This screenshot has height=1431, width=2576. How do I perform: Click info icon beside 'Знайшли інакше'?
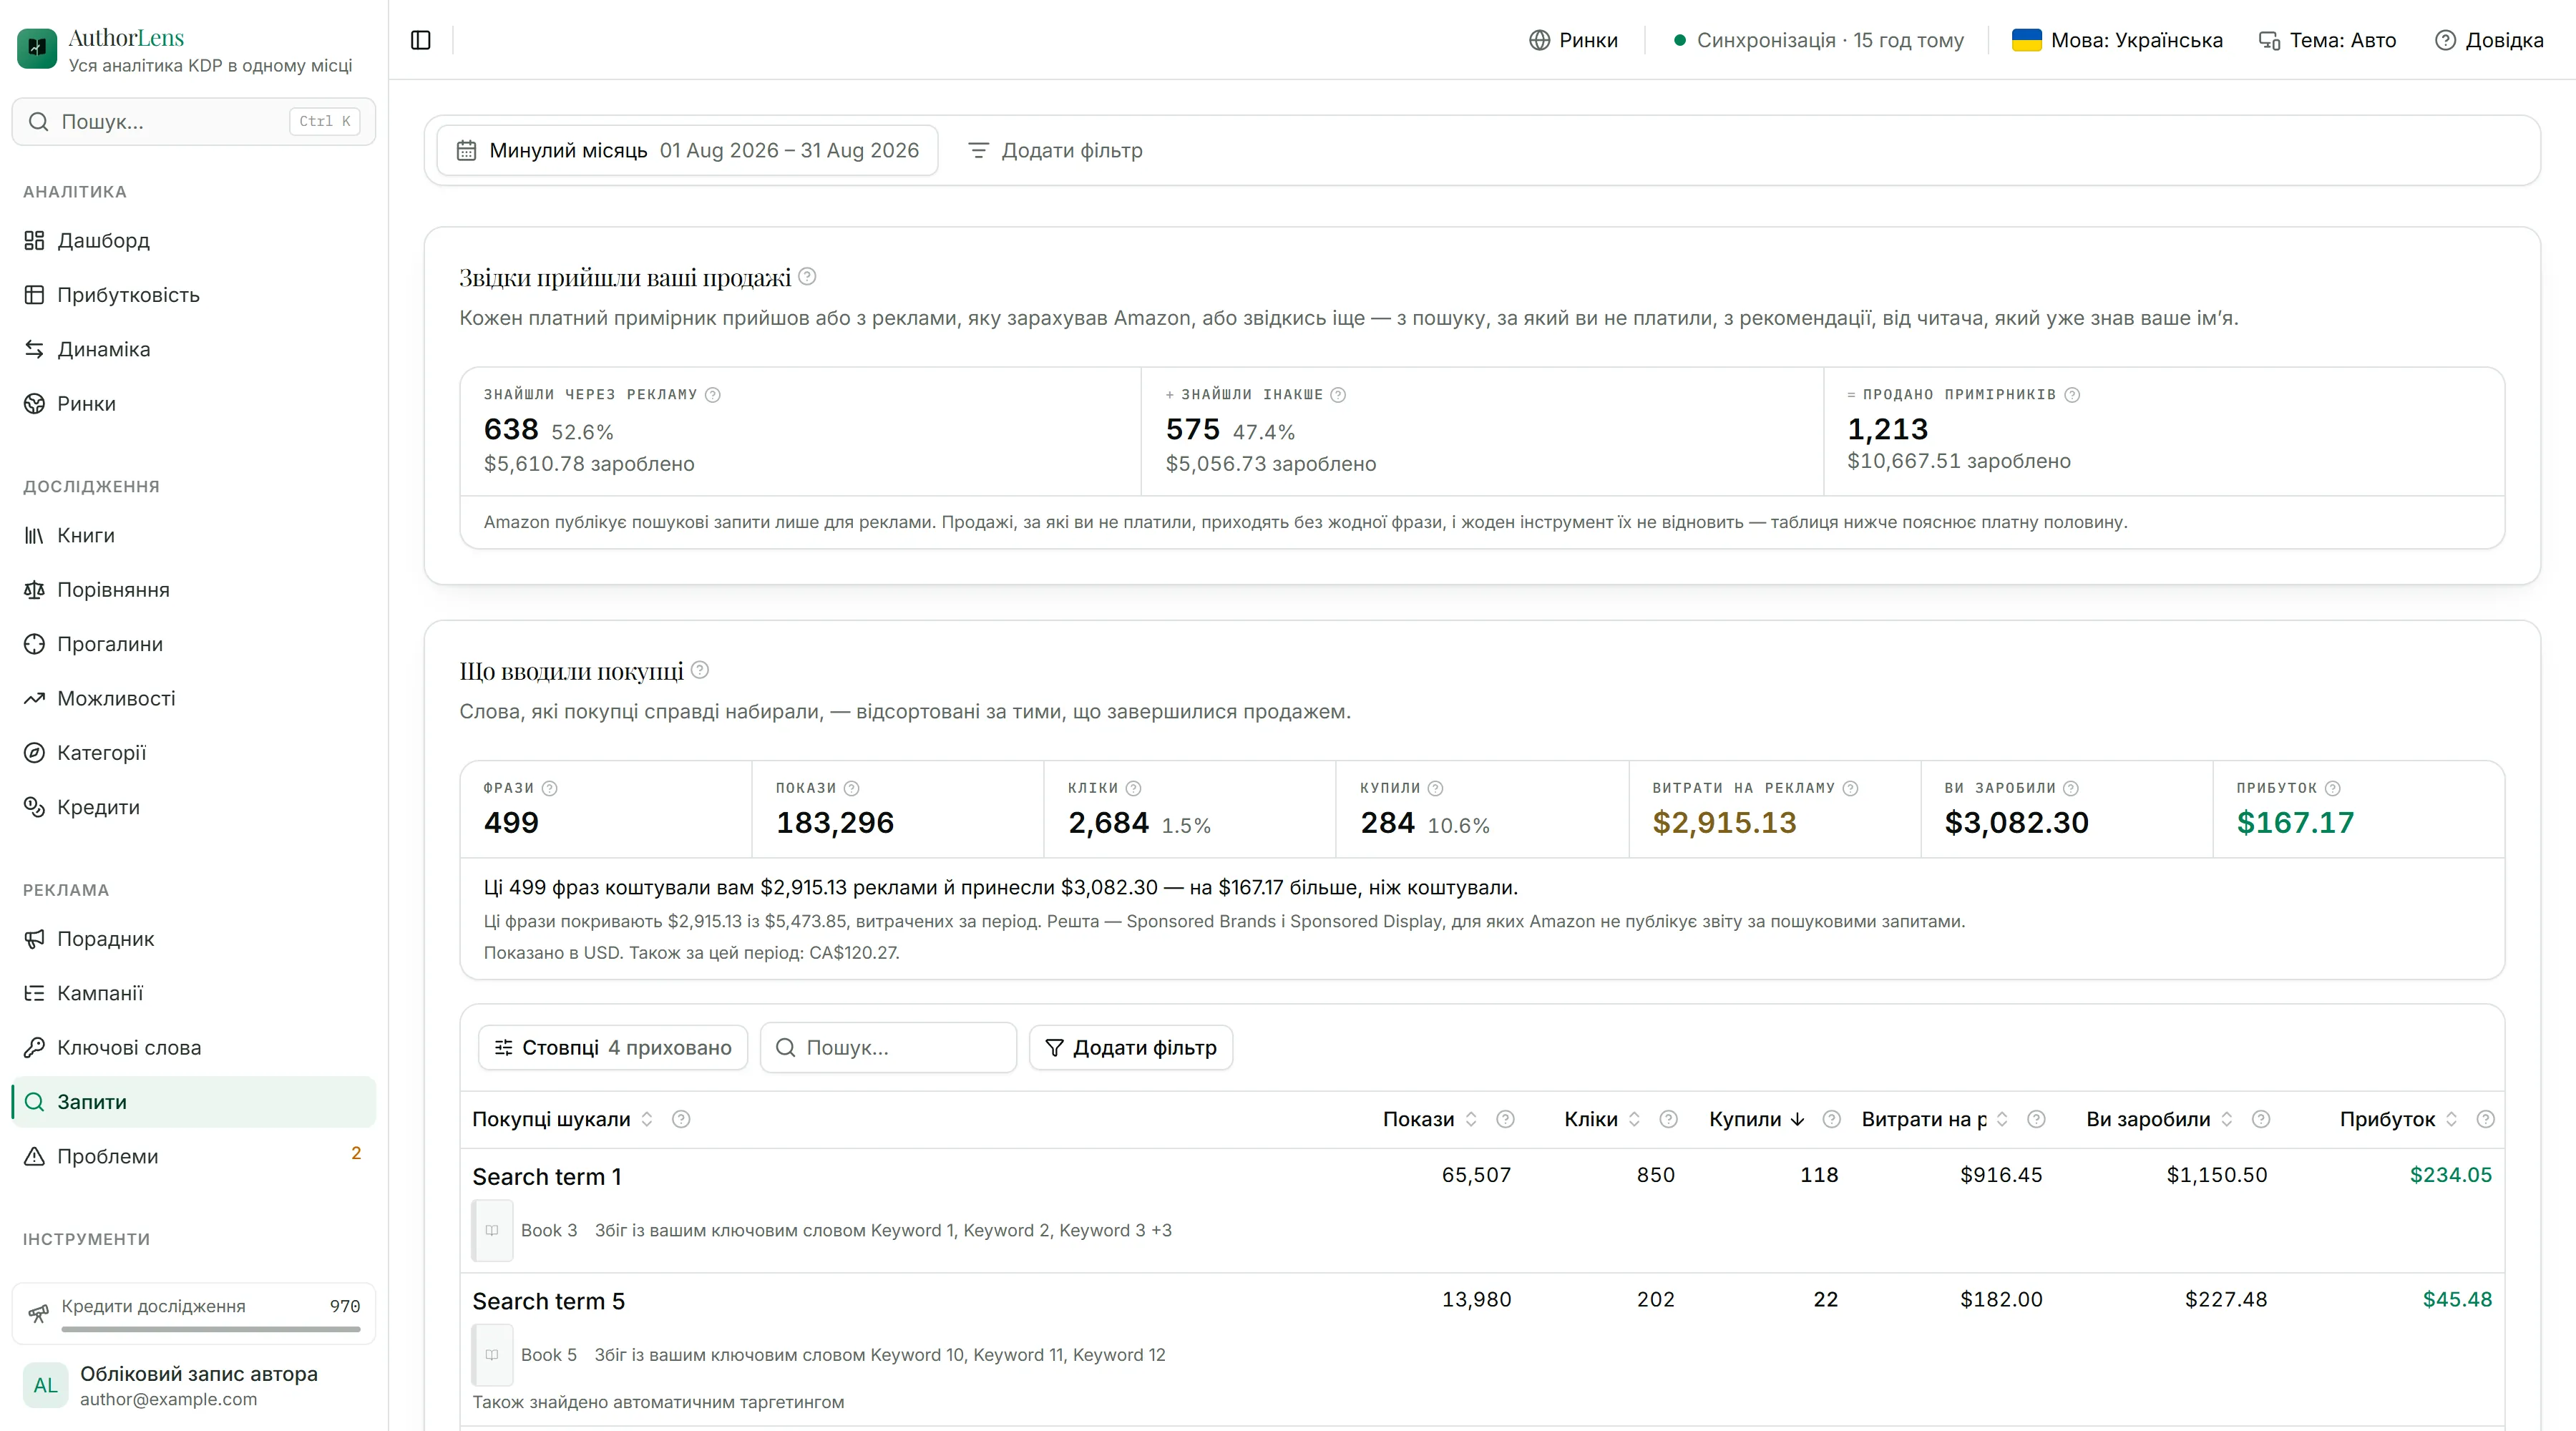pyautogui.click(x=1338, y=395)
